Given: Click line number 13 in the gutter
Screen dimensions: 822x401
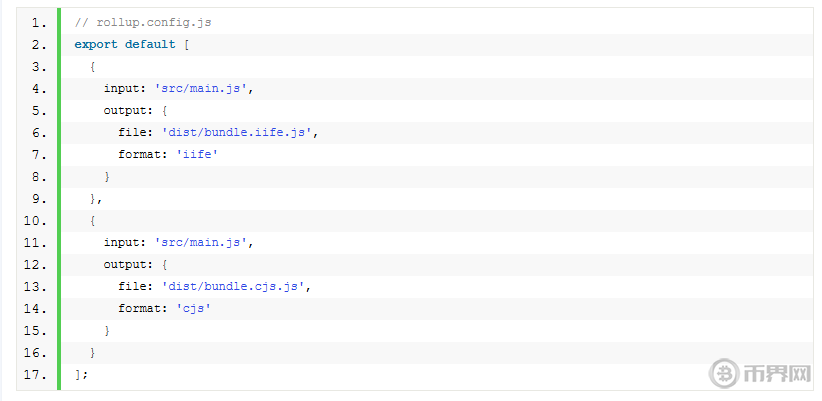Looking at the screenshot, I should tap(34, 286).
